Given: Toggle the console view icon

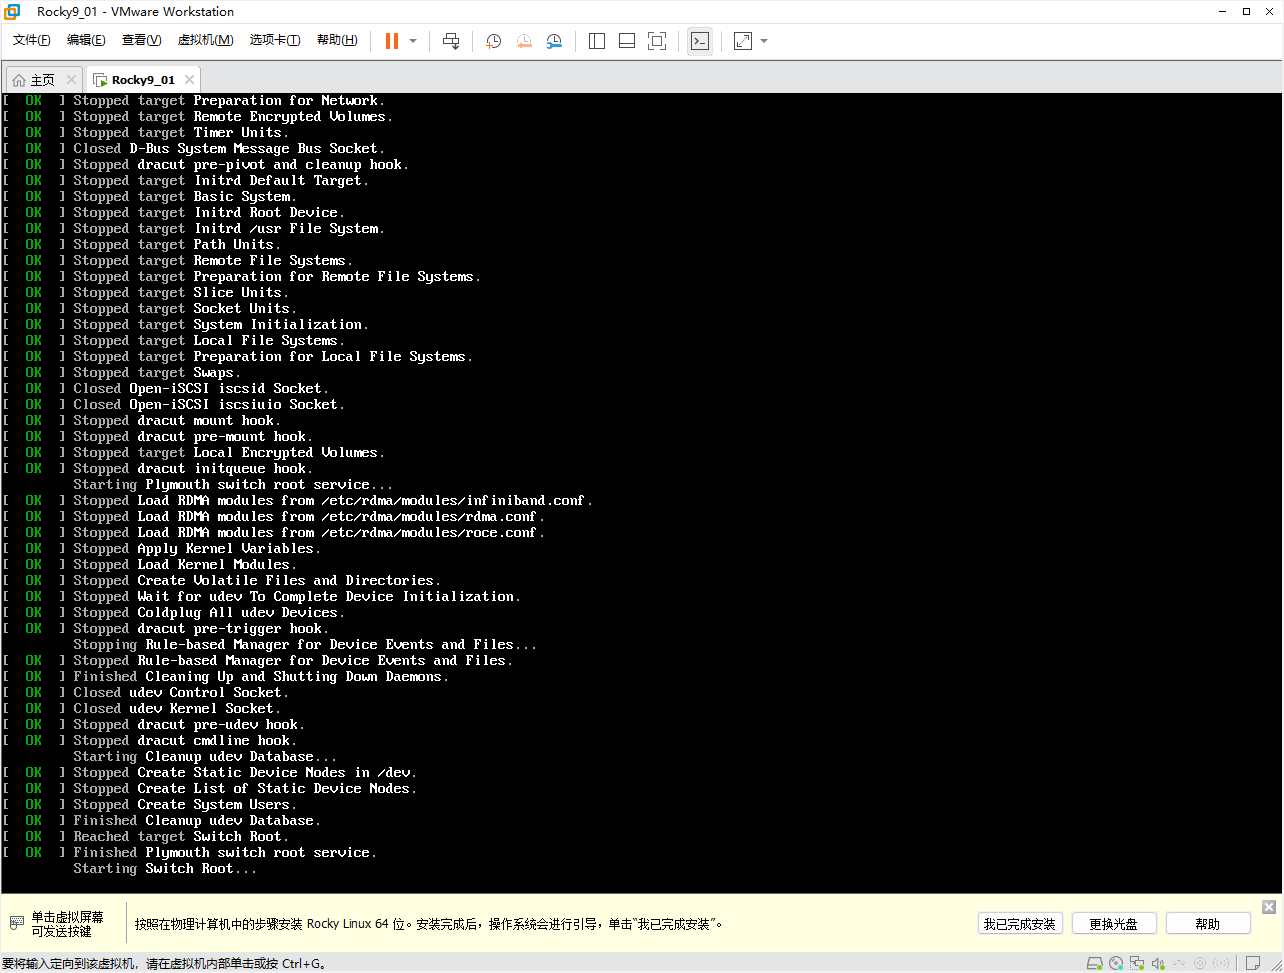Looking at the screenshot, I should (x=700, y=41).
